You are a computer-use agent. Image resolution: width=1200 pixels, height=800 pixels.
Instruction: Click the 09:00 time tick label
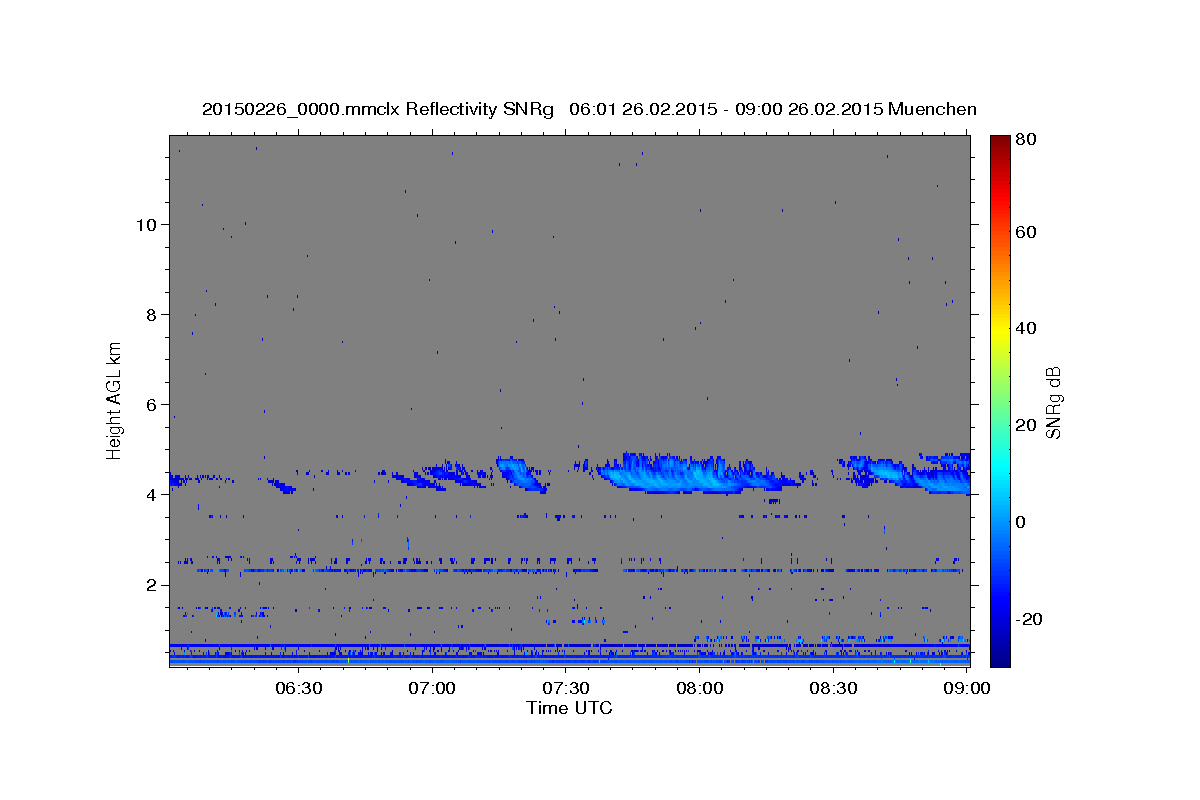click(x=967, y=689)
